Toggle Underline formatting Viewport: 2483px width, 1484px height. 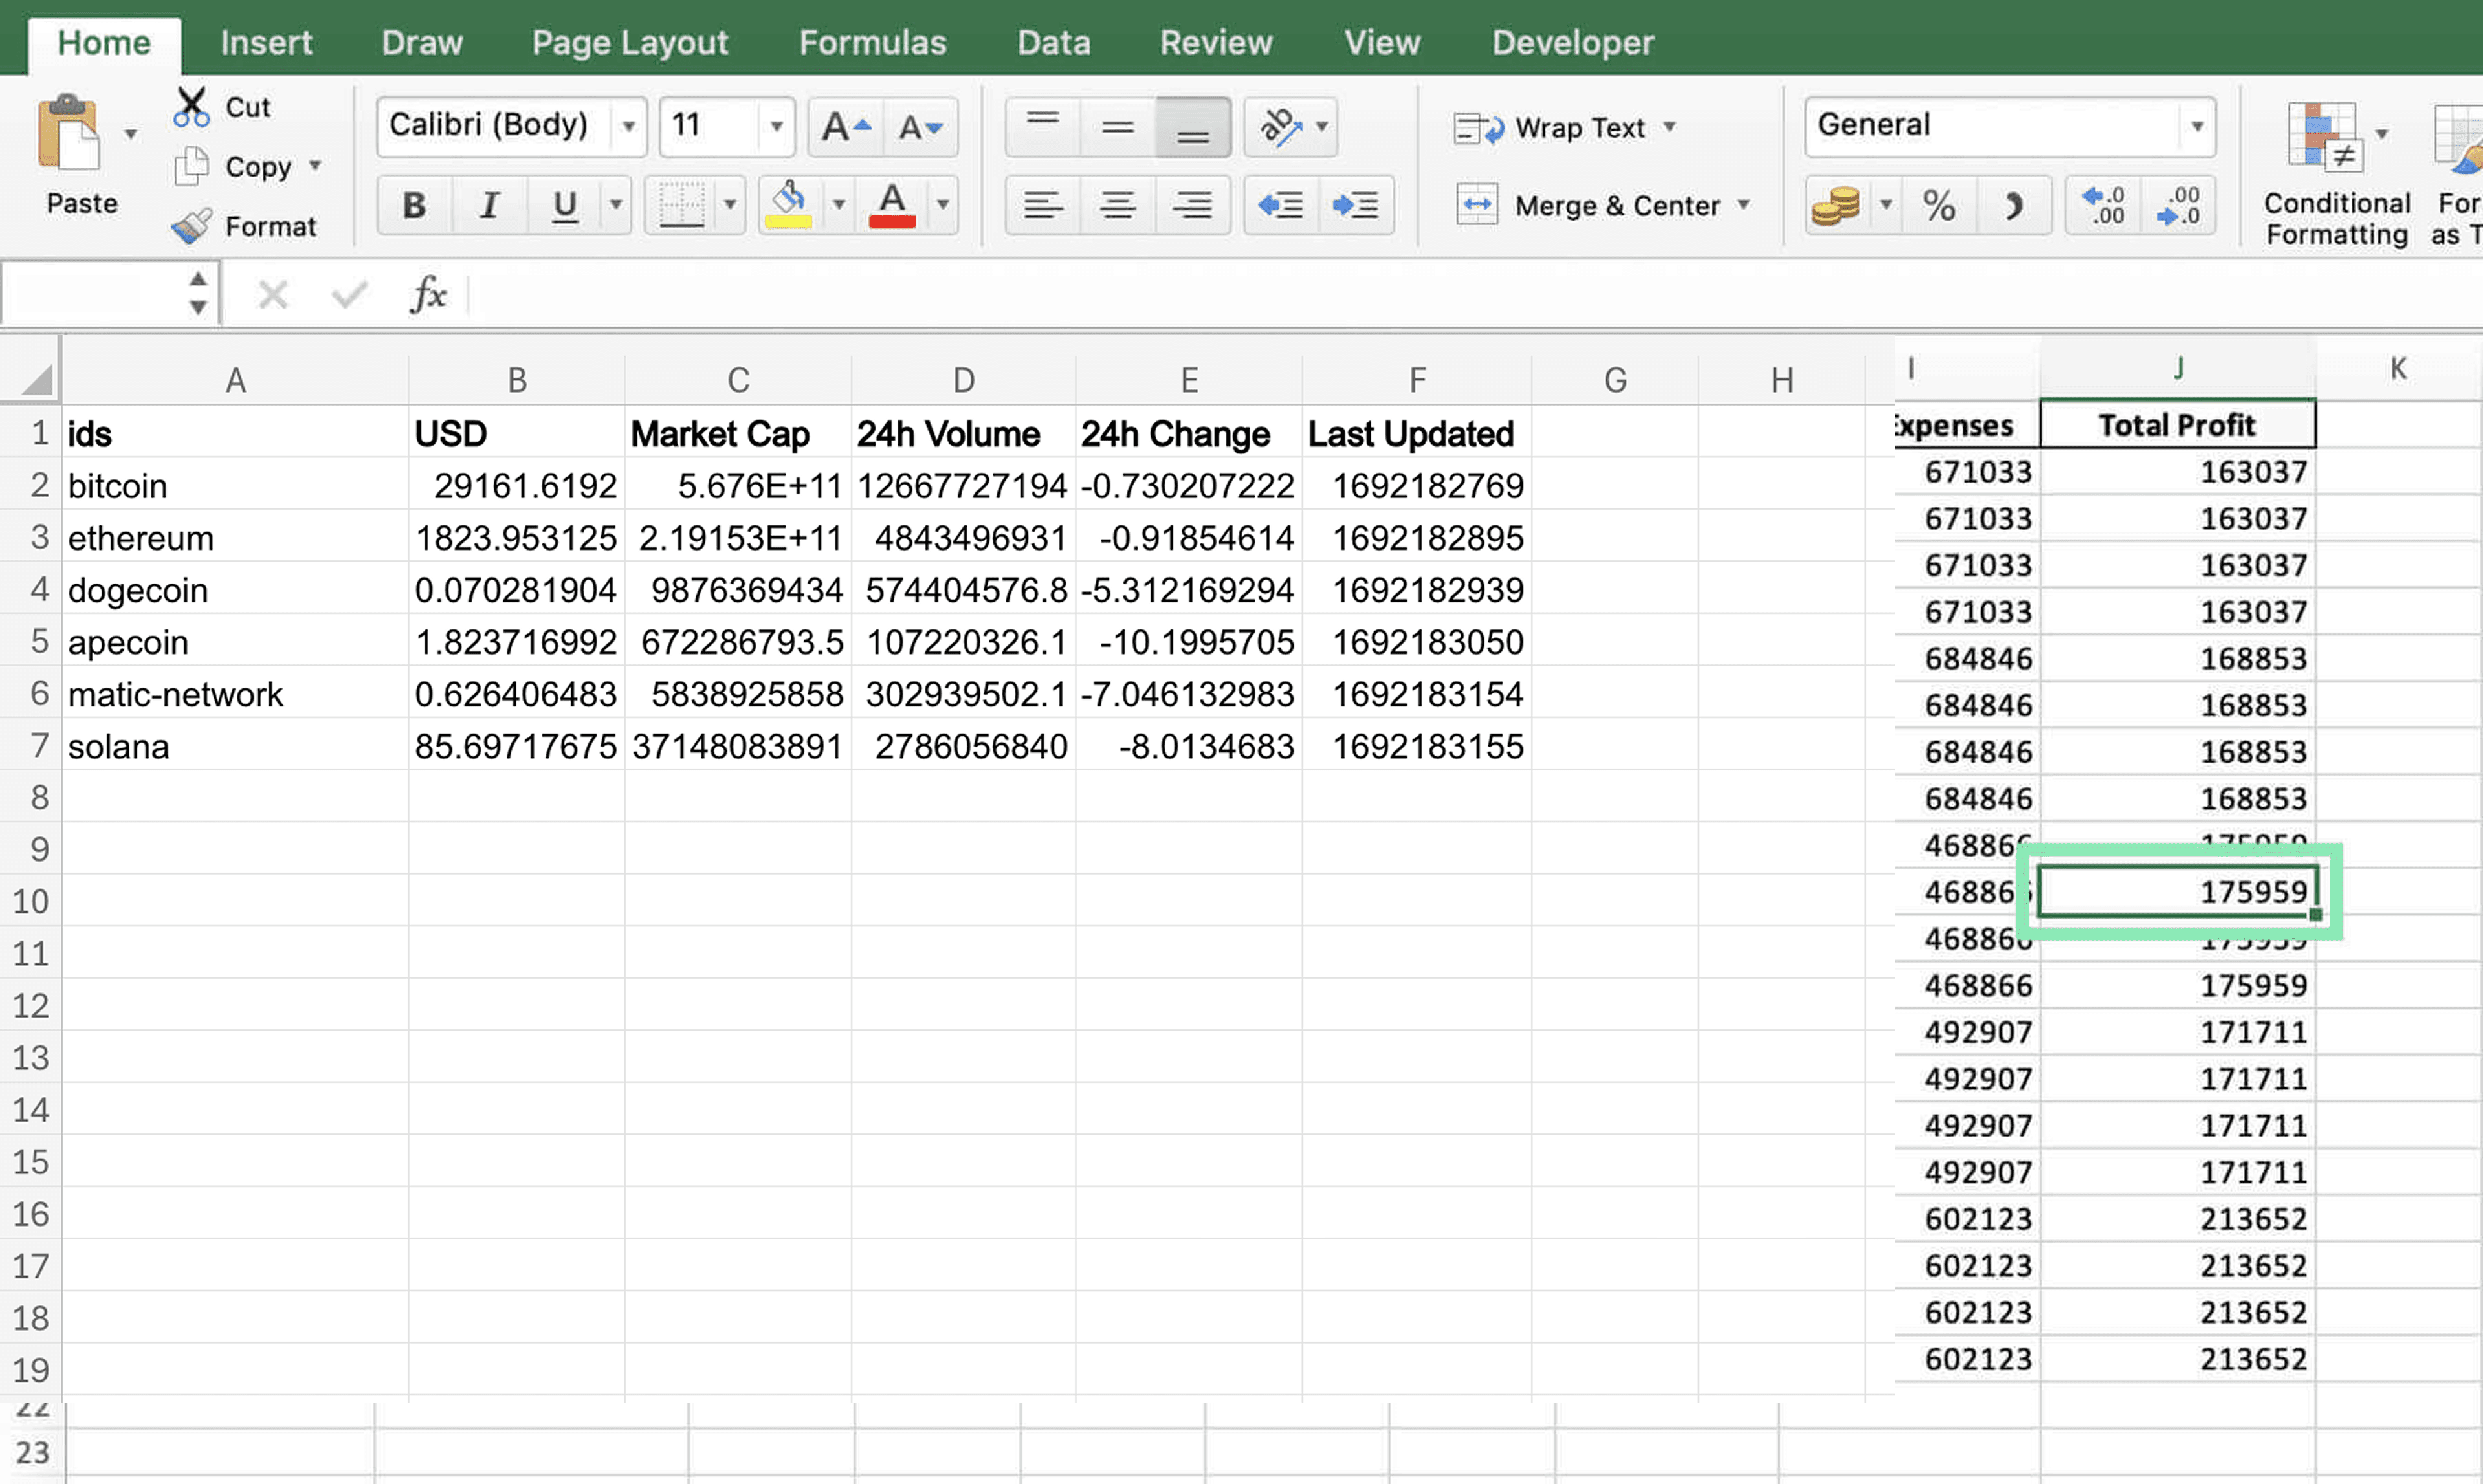click(565, 205)
